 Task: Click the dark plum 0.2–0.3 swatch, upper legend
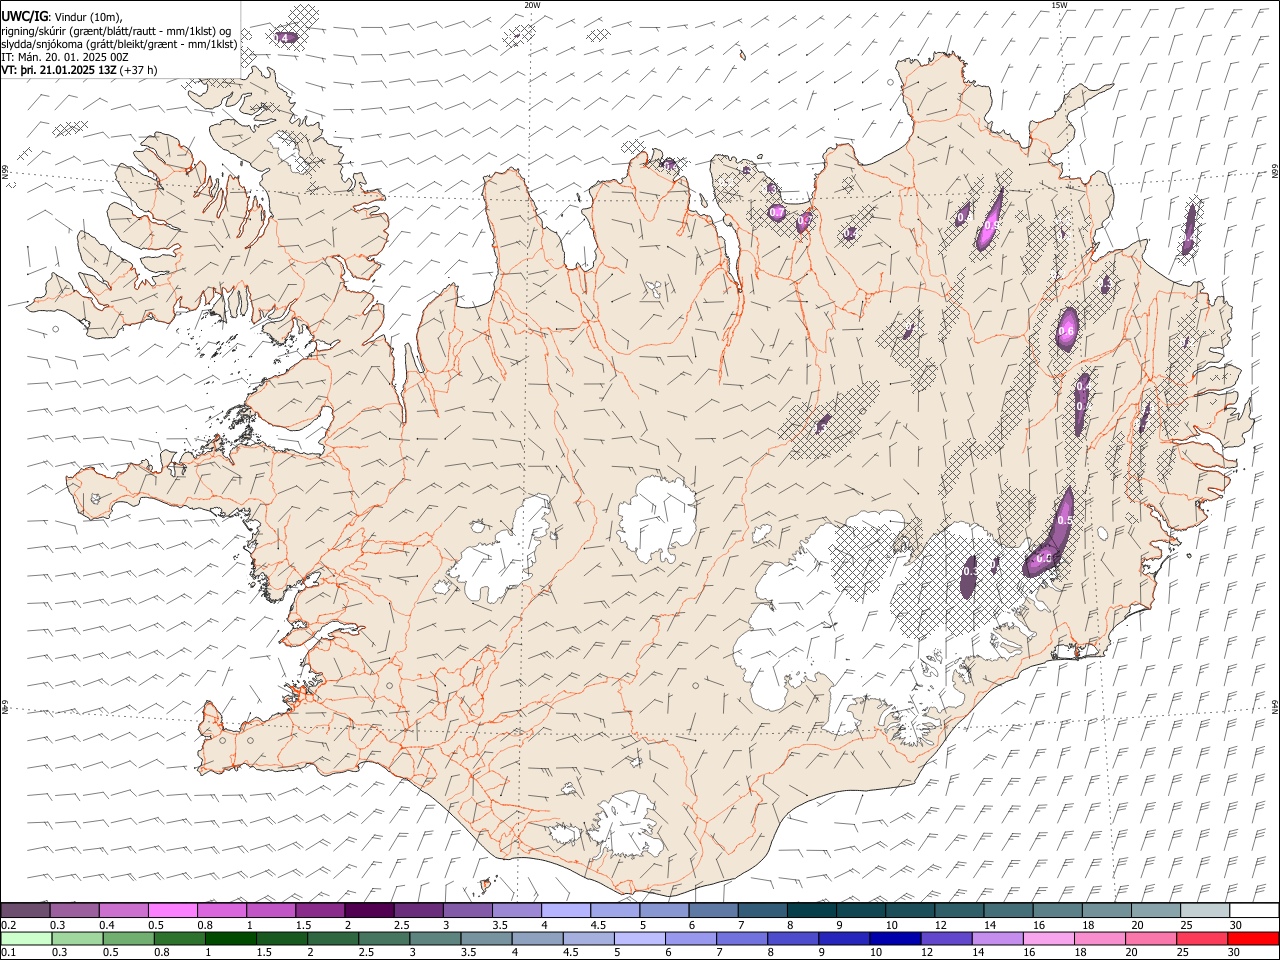tap(25, 910)
